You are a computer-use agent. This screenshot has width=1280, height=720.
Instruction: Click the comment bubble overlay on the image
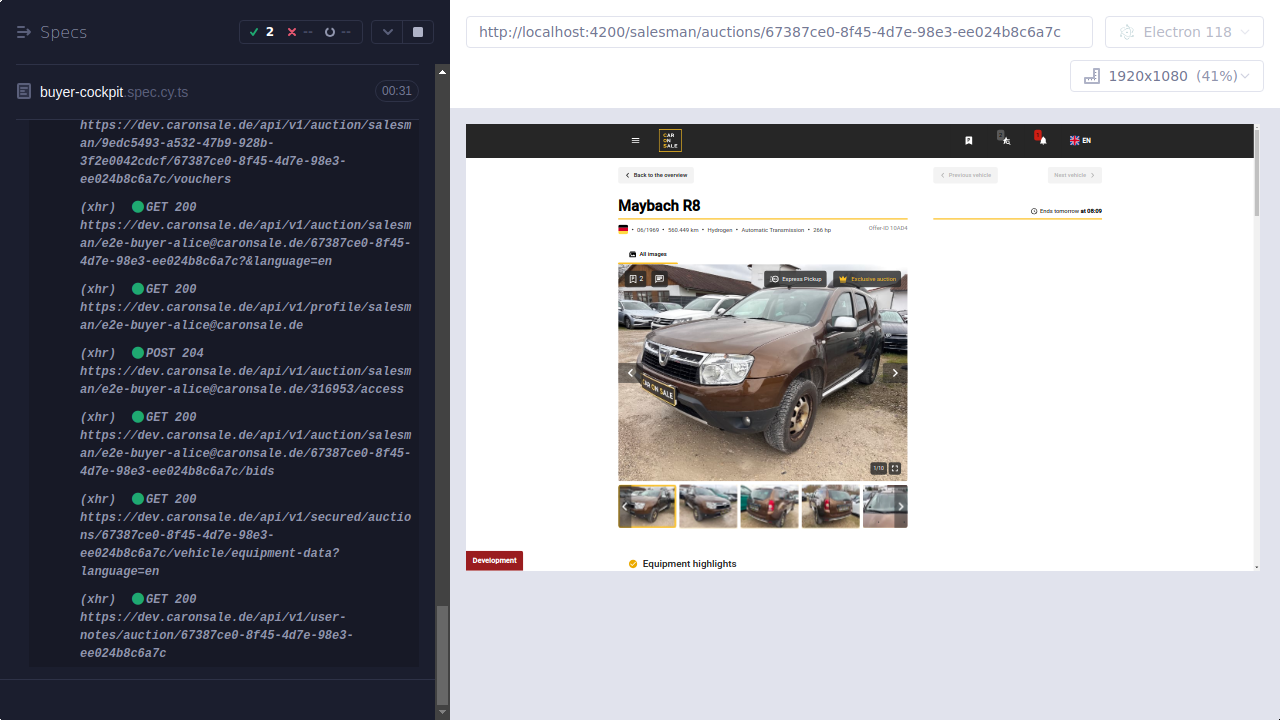point(658,278)
